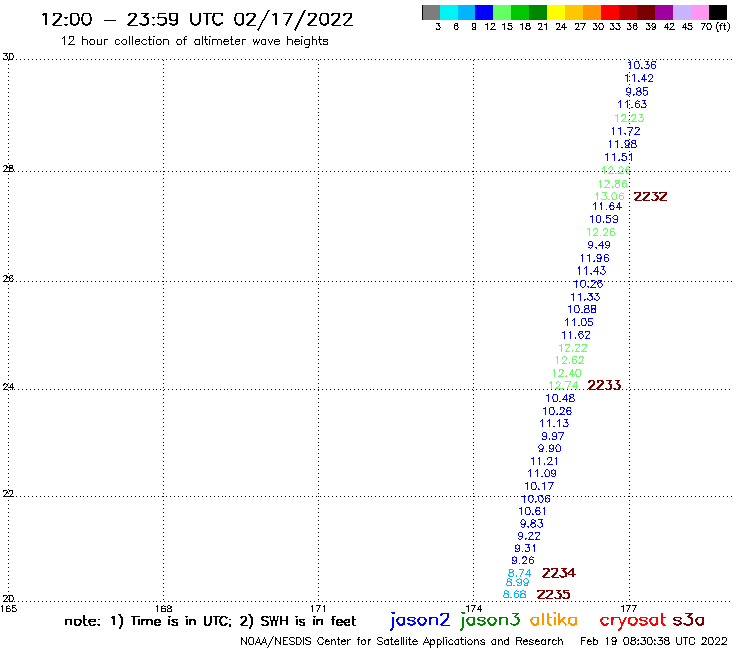Click the cryosat satellite label
The height and width of the screenshot is (650, 740).
[x=633, y=621]
